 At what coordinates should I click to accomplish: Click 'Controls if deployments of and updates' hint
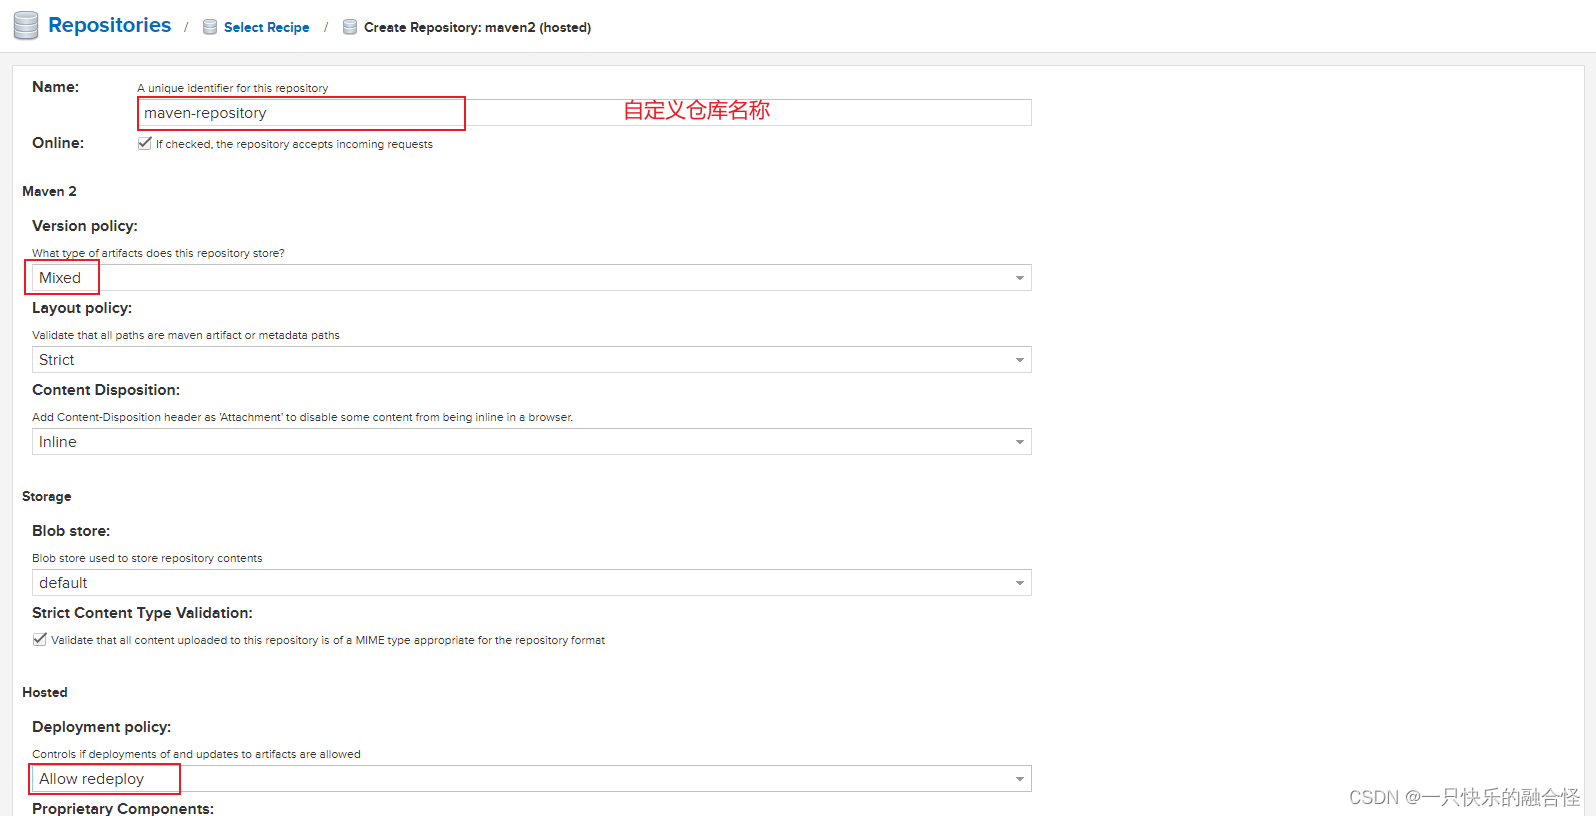(x=196, y=754)
